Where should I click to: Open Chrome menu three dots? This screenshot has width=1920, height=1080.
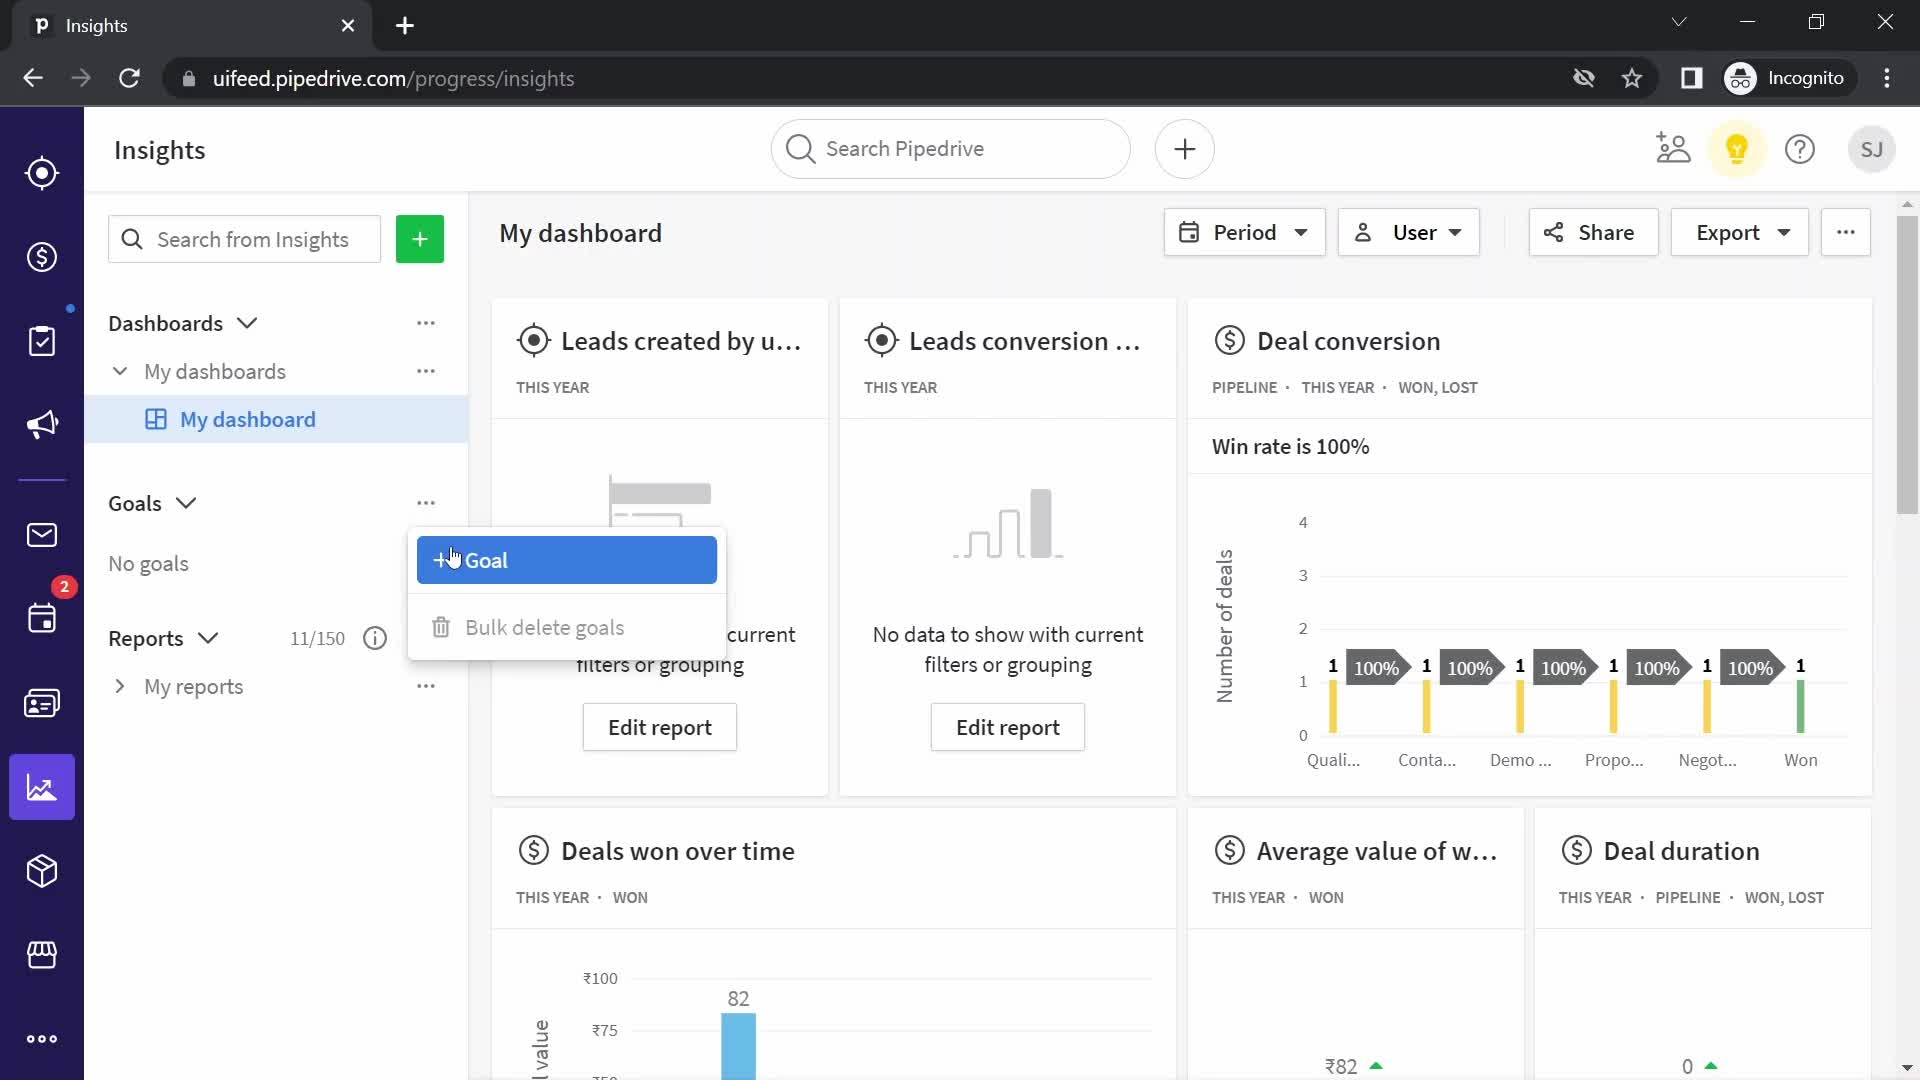(1887, 78)
